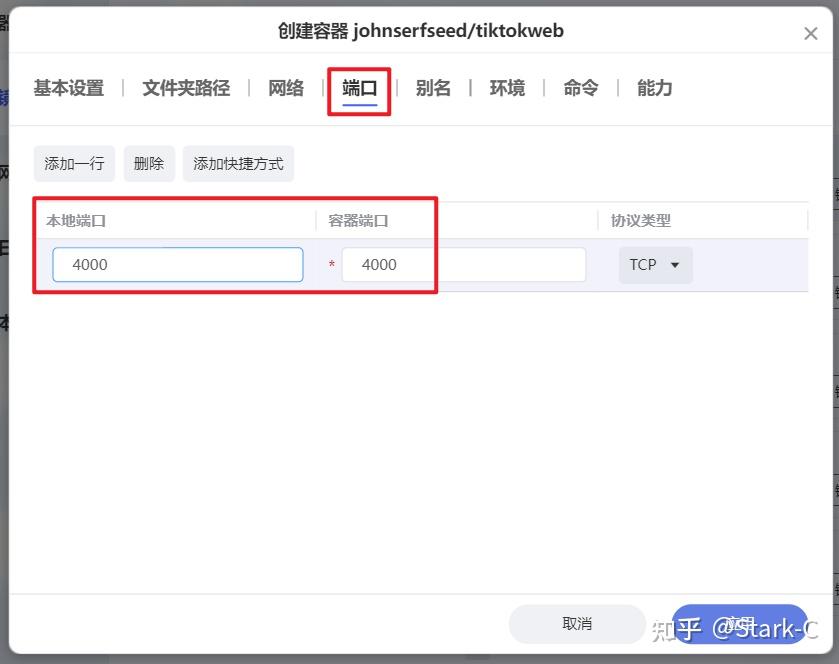Click the 本地端口 column header
Screen dimensions: 839x664
click(x=76, y=220)
